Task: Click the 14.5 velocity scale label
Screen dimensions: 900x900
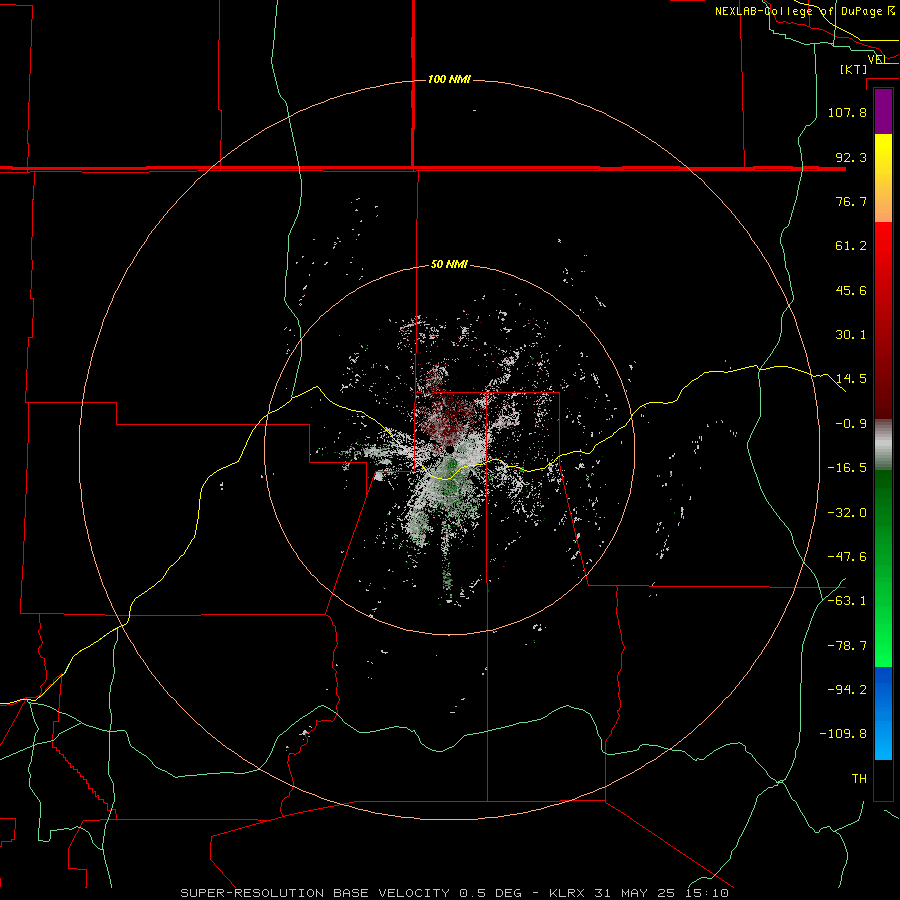Action: (x=851, y=379)
